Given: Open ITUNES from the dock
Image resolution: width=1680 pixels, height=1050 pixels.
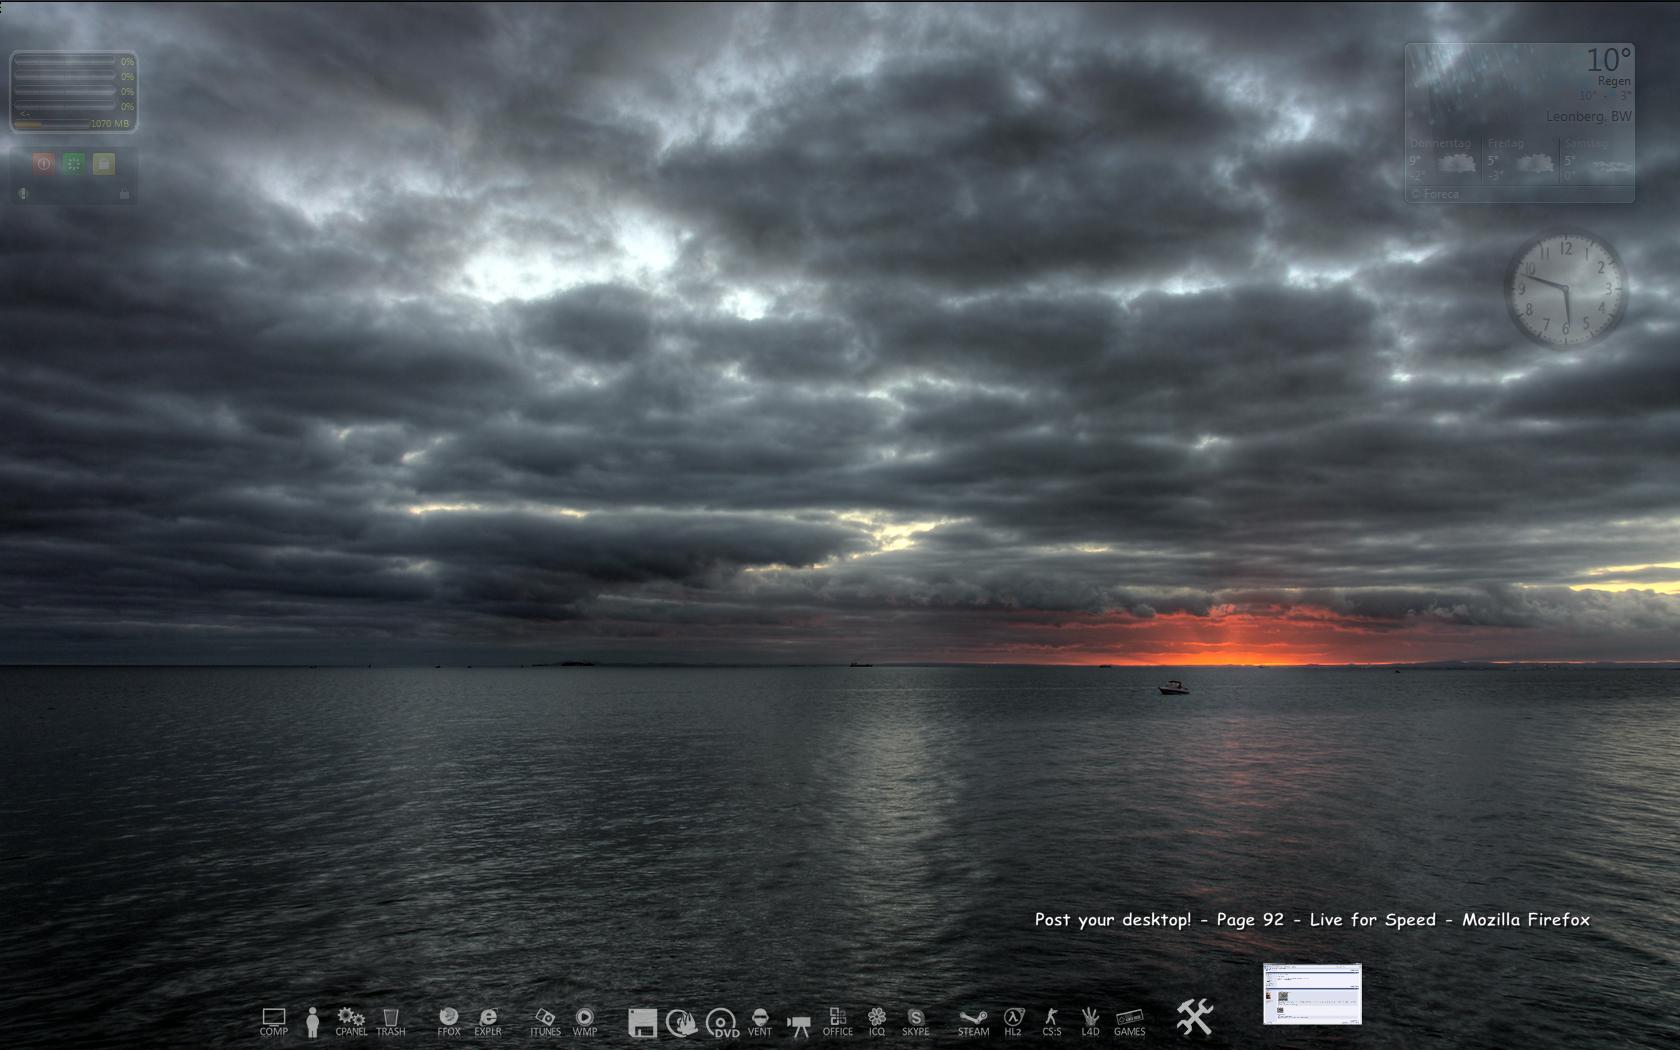Looking at the screenshot, I should pos(545,1022).
